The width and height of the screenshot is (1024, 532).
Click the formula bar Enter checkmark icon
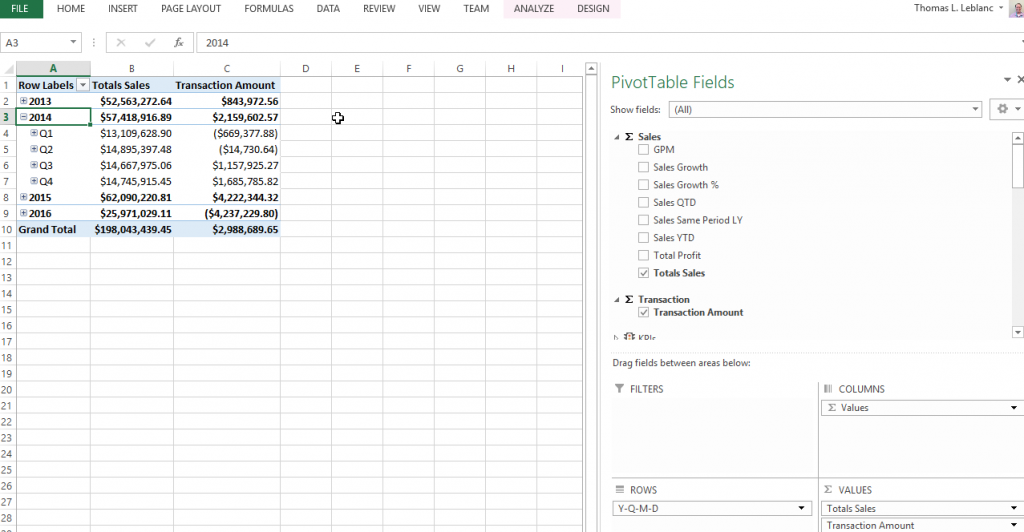[x=150, y=43]
